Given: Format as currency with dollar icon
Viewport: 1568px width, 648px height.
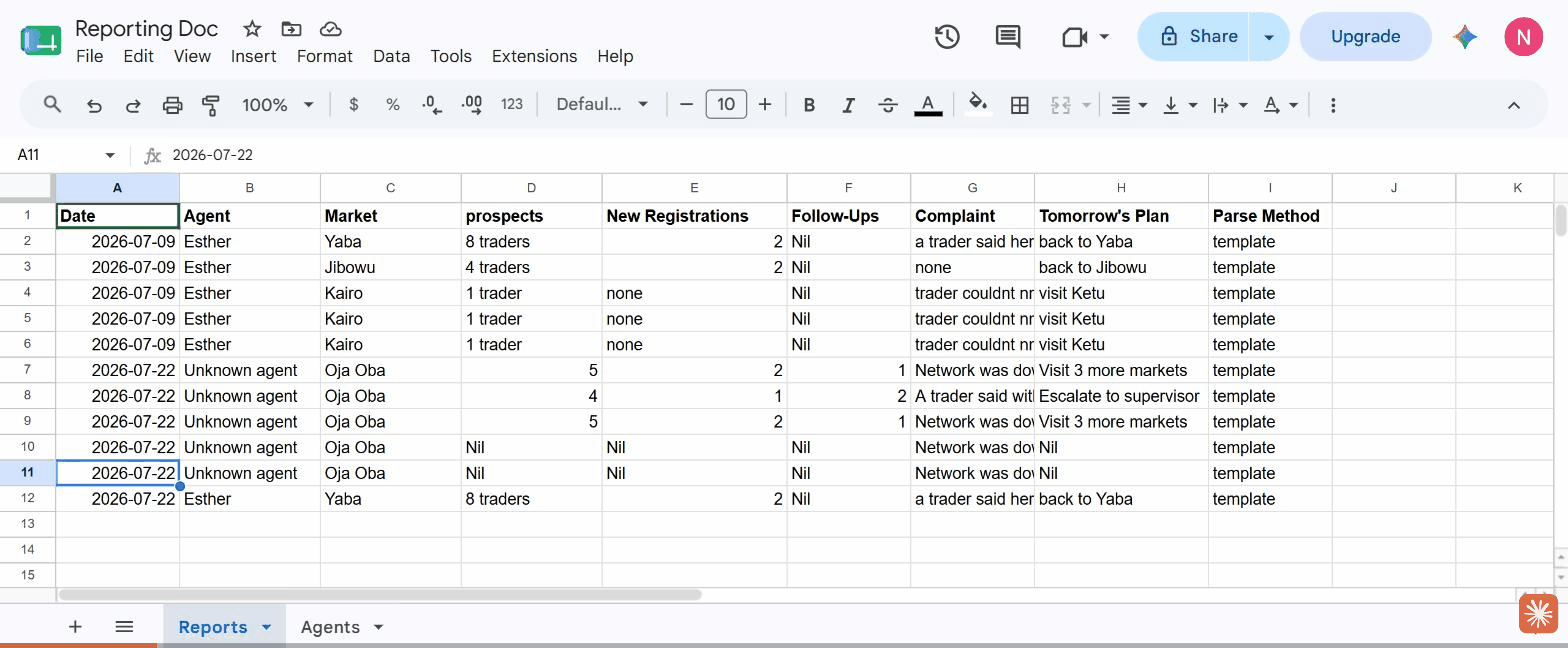Looking at the screenshot, I should 353,104.
